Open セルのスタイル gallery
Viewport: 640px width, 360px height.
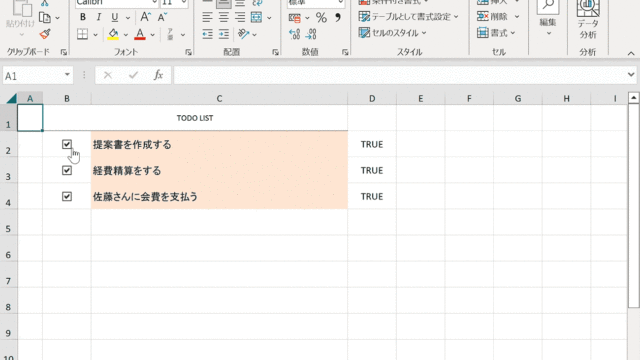(x=393, y=33)
